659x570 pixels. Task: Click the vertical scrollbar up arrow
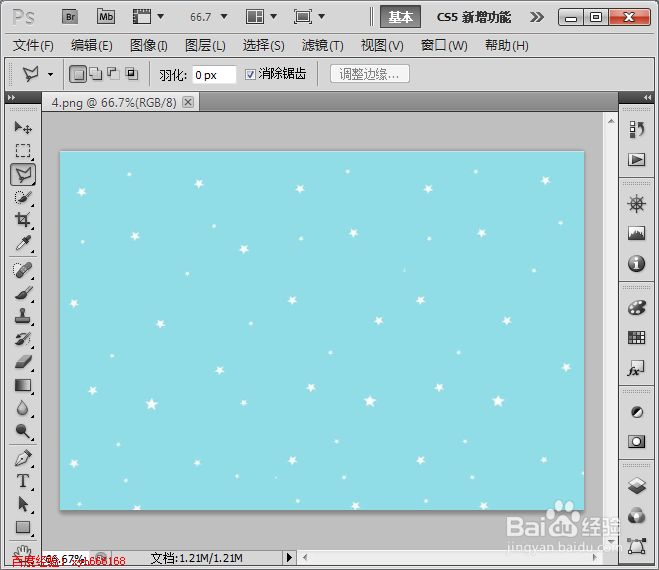point(611,121)
